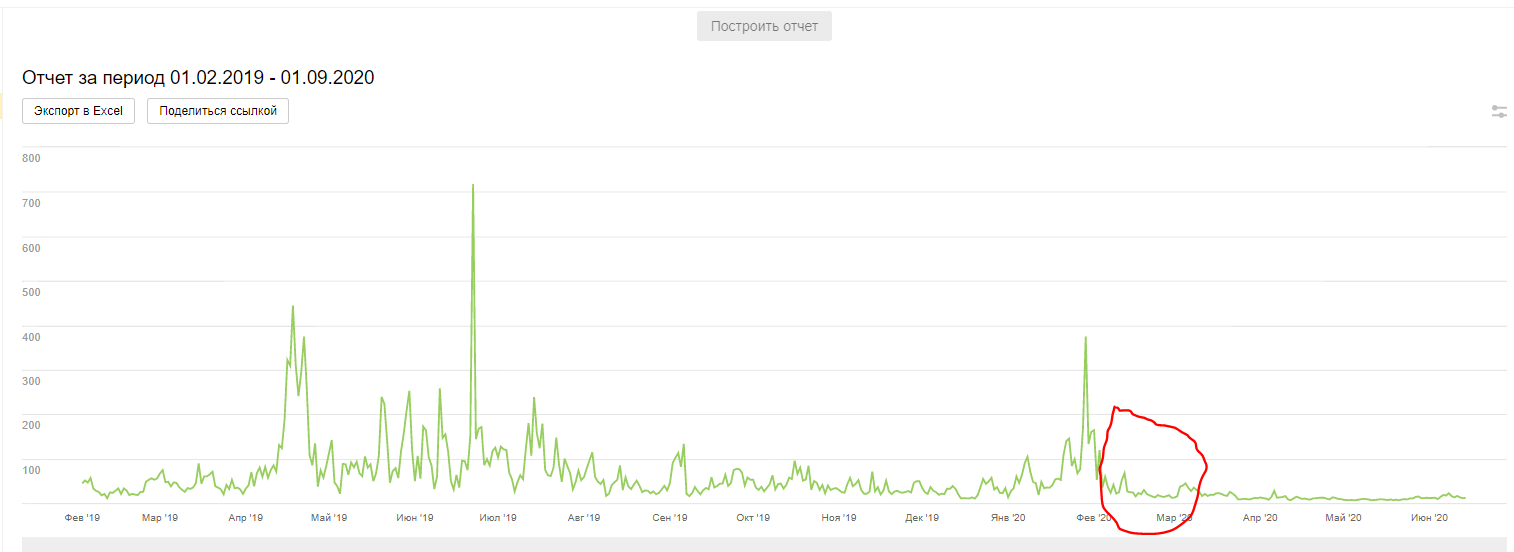Image resolution: width=1514 pixels, height=552 pixels.
Task: Click the 'Ноя '19' axis label
Action: coord(838,518)
